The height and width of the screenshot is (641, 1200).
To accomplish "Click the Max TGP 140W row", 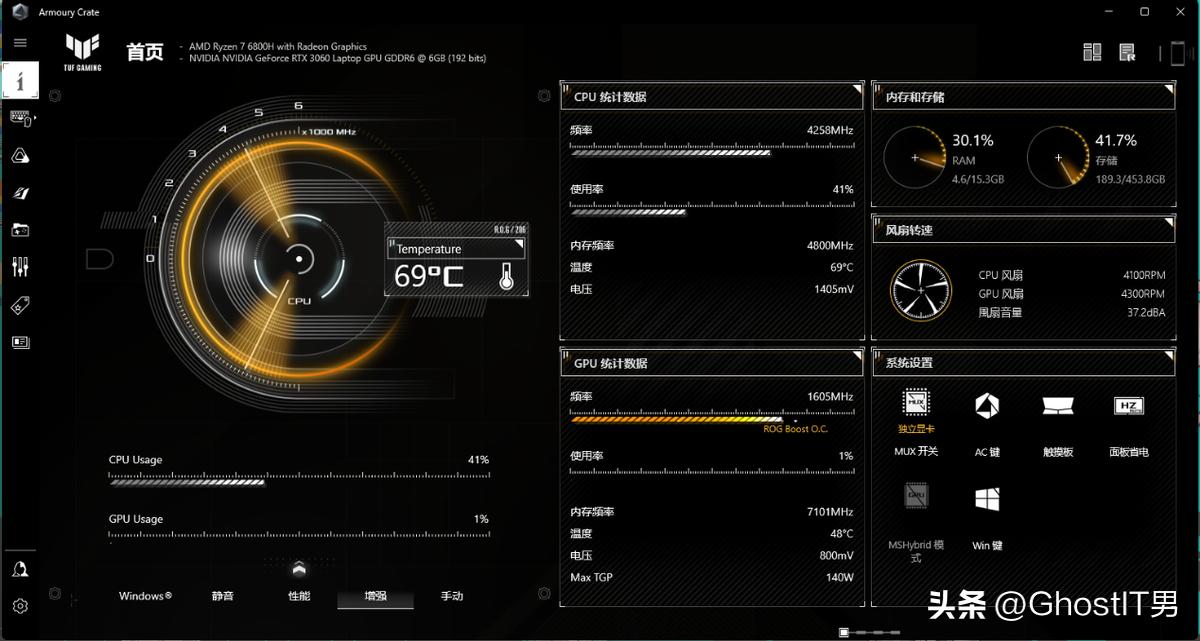I will coord(711,577).
